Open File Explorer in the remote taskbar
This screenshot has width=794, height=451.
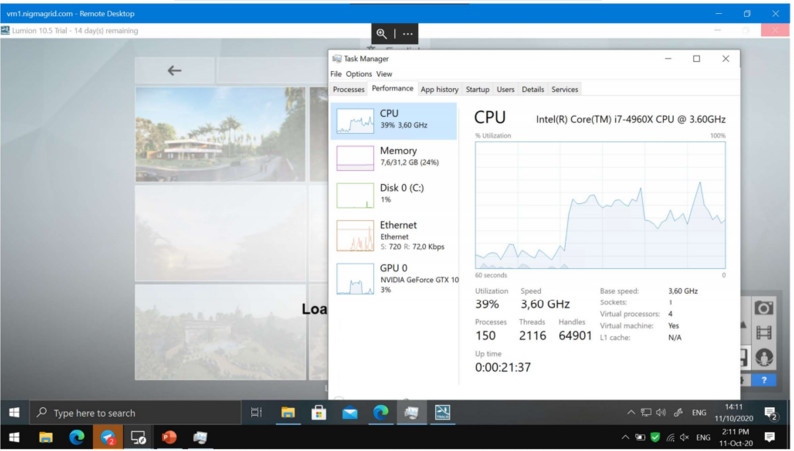[289, 414]
